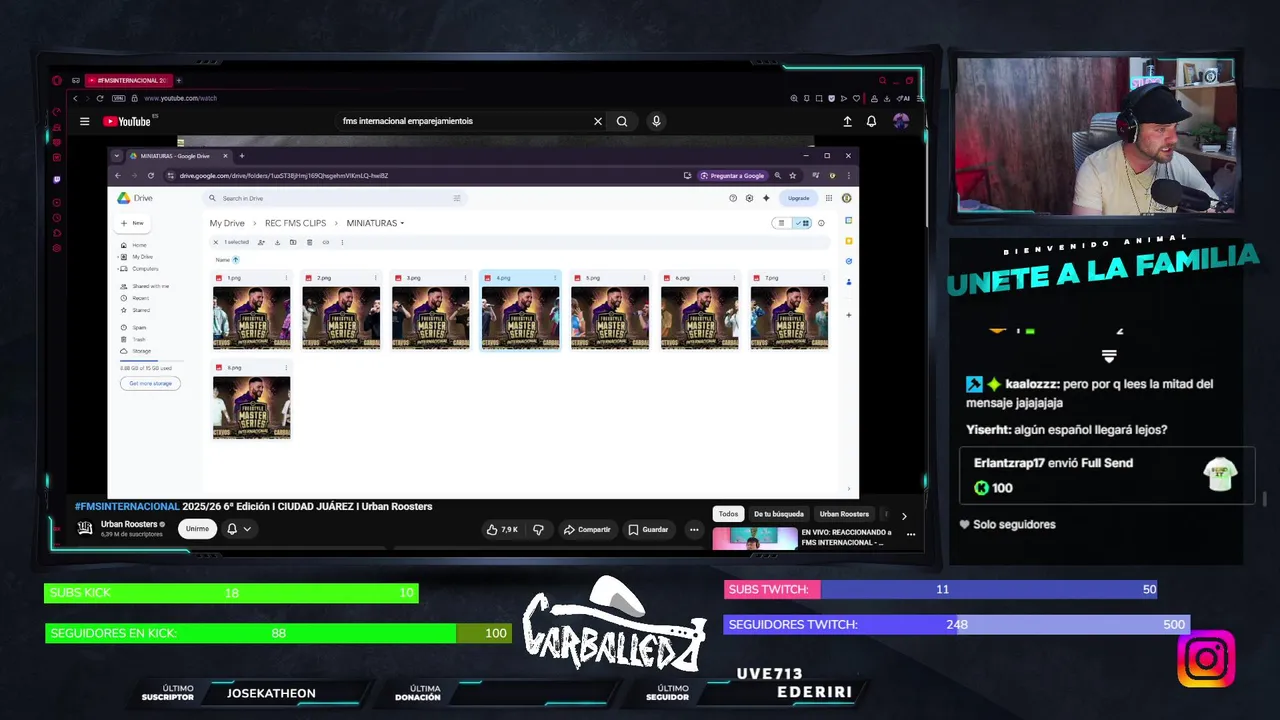Open YouTube notifications bell
Image resolution: width=1280 pixels, height=720 pixels.
pyautogui.click(x=871, y=121)
